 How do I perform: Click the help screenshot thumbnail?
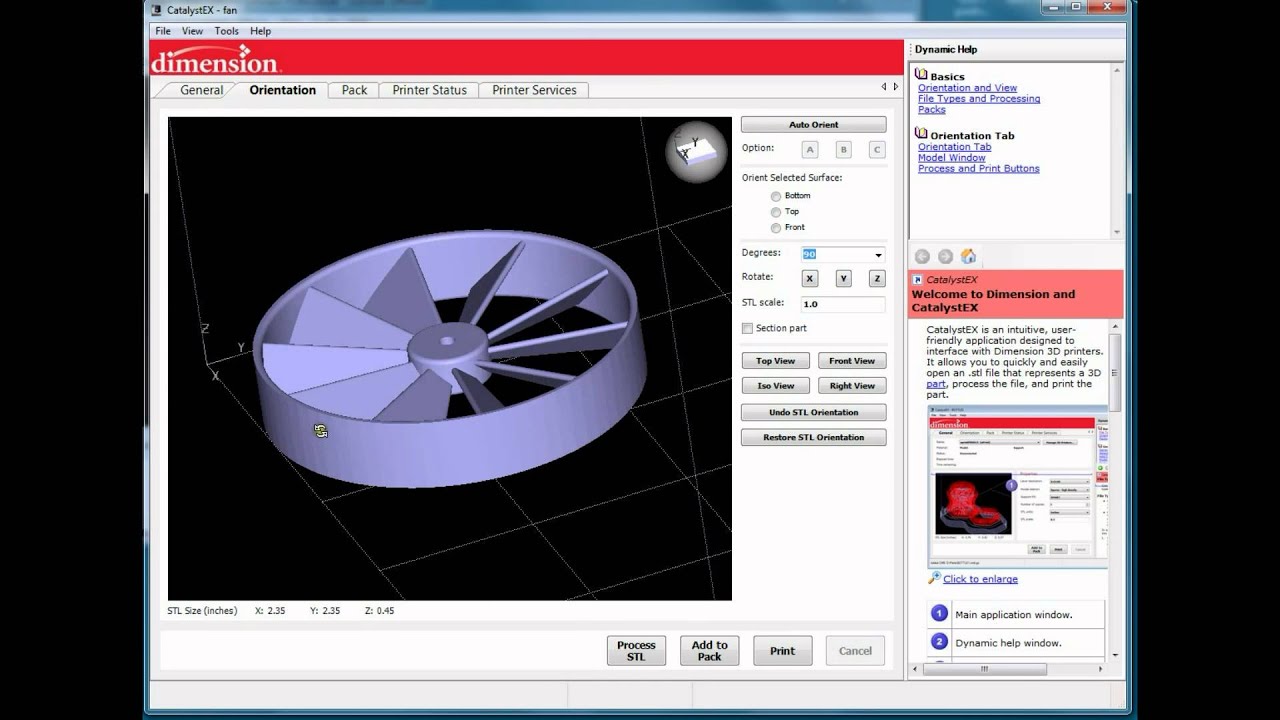(1017, 486)
